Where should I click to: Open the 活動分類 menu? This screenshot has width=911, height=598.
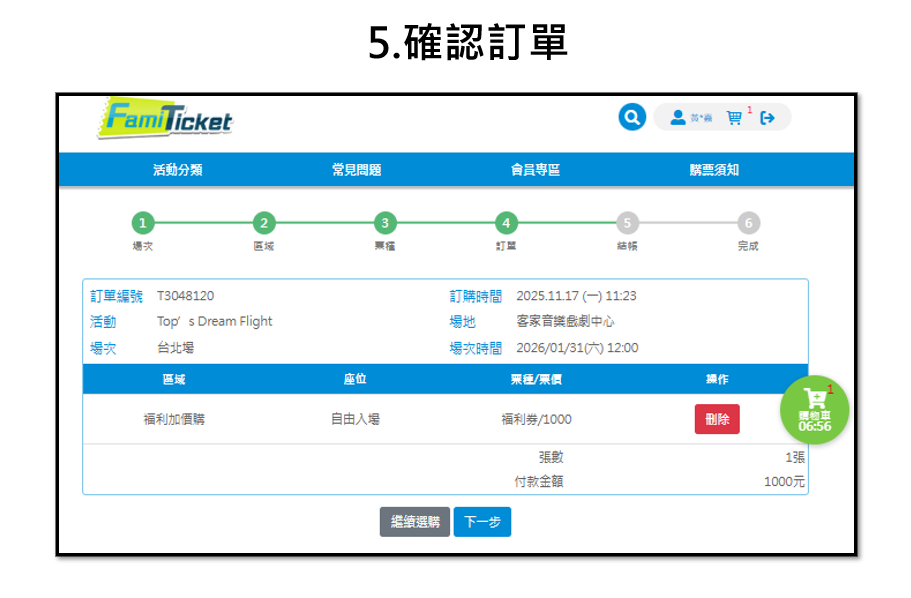click(178, 170)
